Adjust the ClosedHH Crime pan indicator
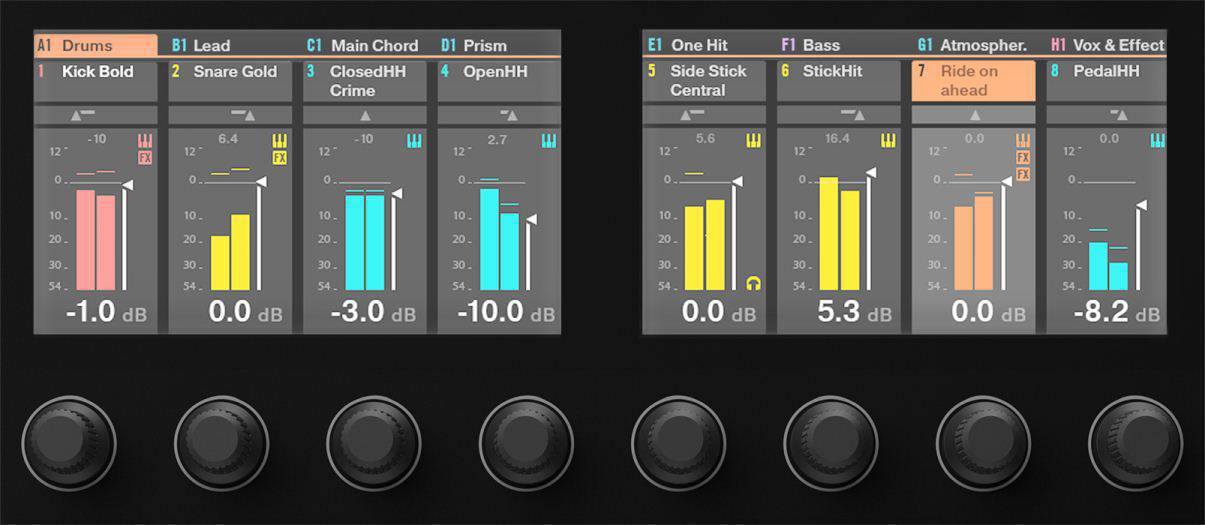Image resolution: width=1205 pixels, height=525 pixels. coord(365,115)
